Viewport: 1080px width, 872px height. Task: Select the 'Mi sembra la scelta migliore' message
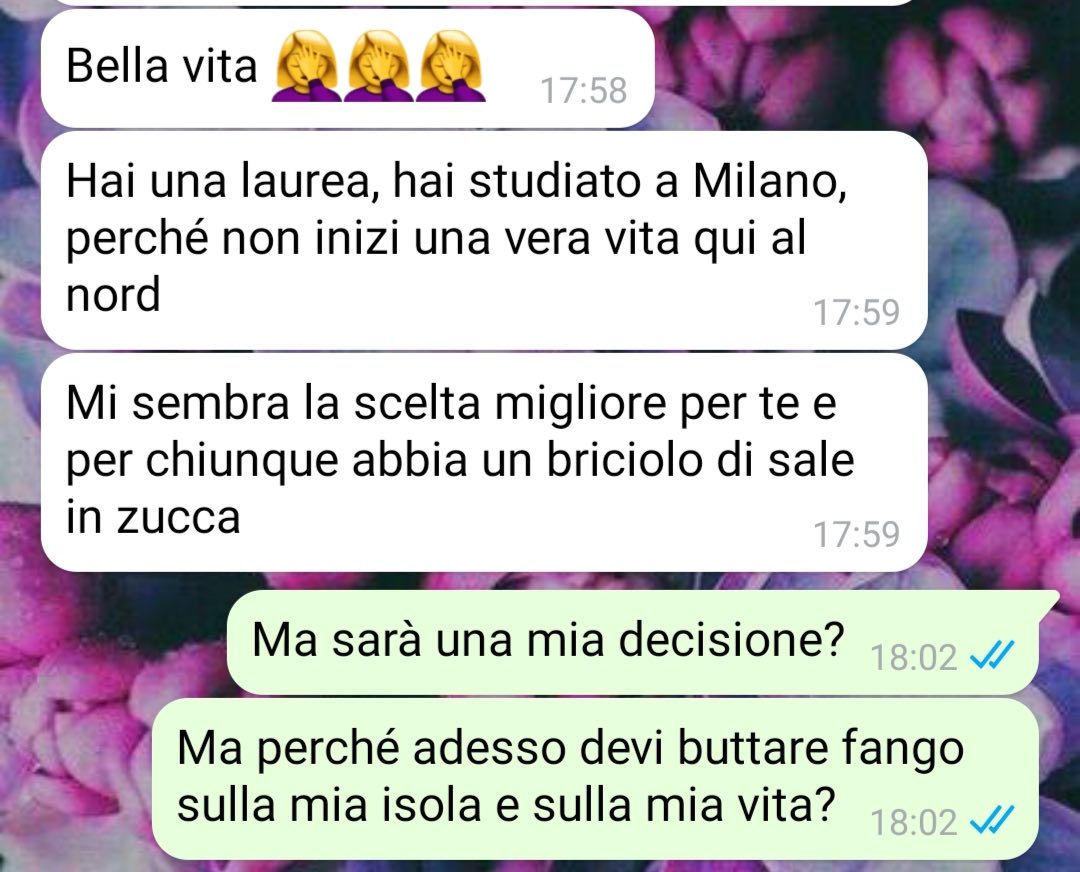tap(484, 462)
